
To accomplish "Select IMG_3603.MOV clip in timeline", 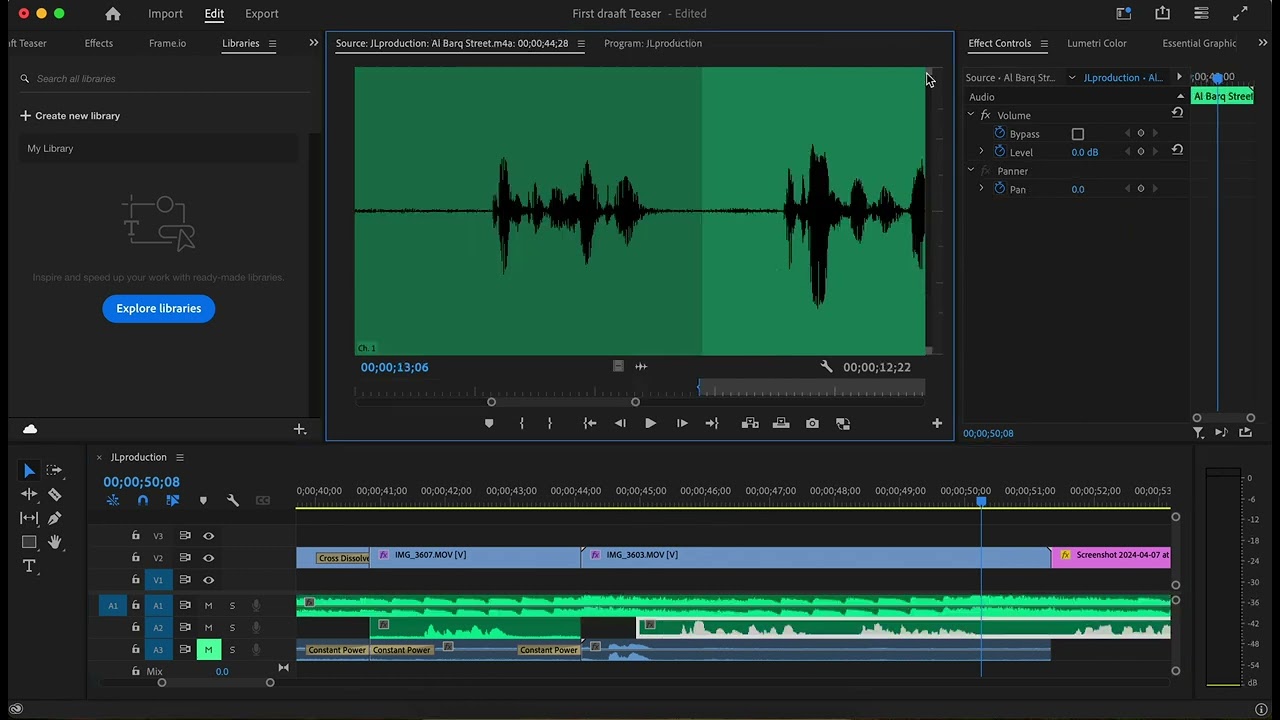I will pyautogui.click(x=815, y=557).
